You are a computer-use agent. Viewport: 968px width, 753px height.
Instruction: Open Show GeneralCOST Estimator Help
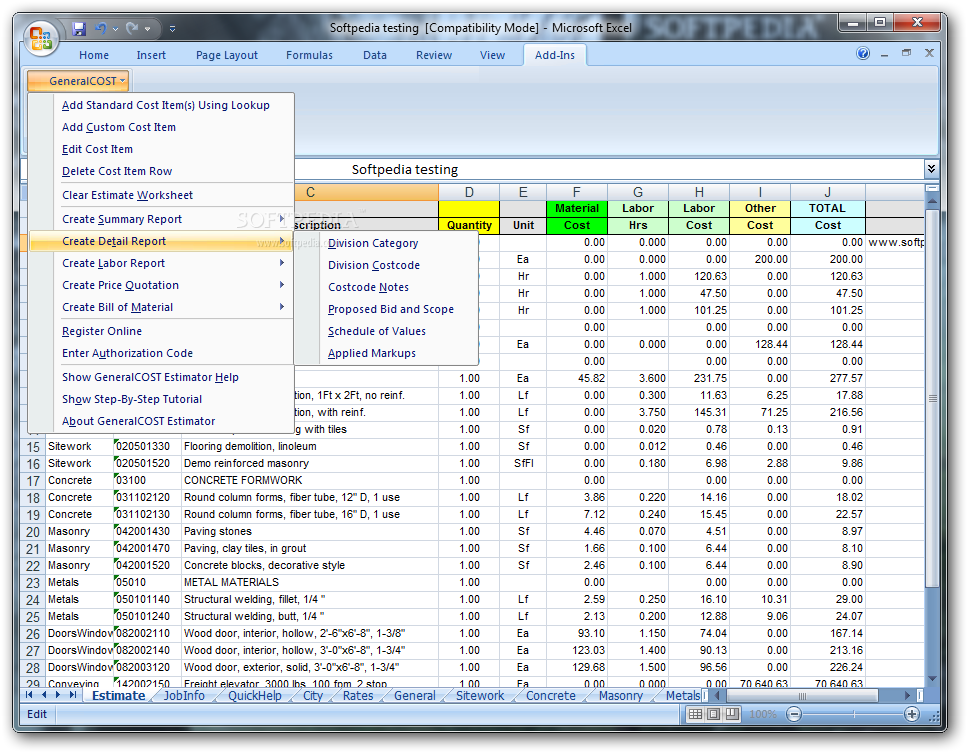[x=150, y=377]
